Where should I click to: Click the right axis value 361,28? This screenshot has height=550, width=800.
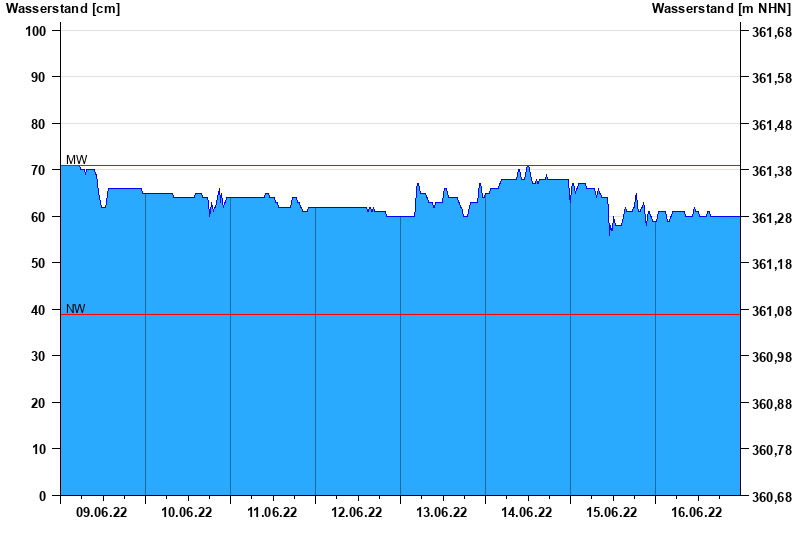coord(772,218)
